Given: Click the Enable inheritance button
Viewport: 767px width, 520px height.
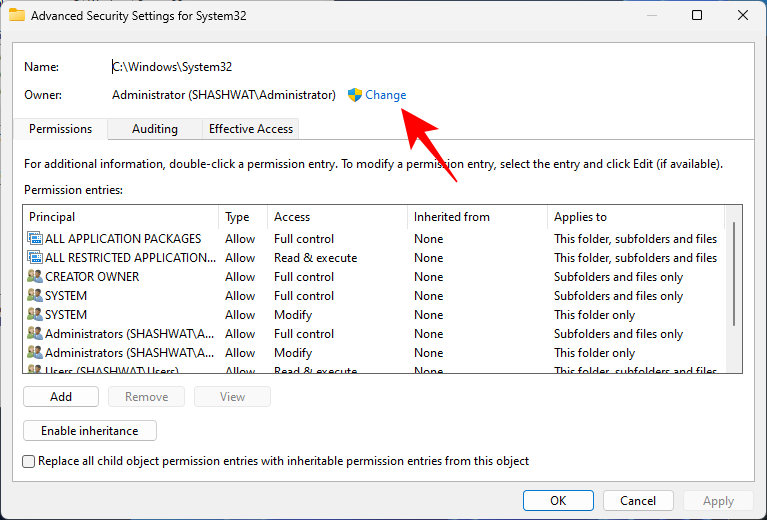Looking at the screenshot, I should click(x=90, y=431).
